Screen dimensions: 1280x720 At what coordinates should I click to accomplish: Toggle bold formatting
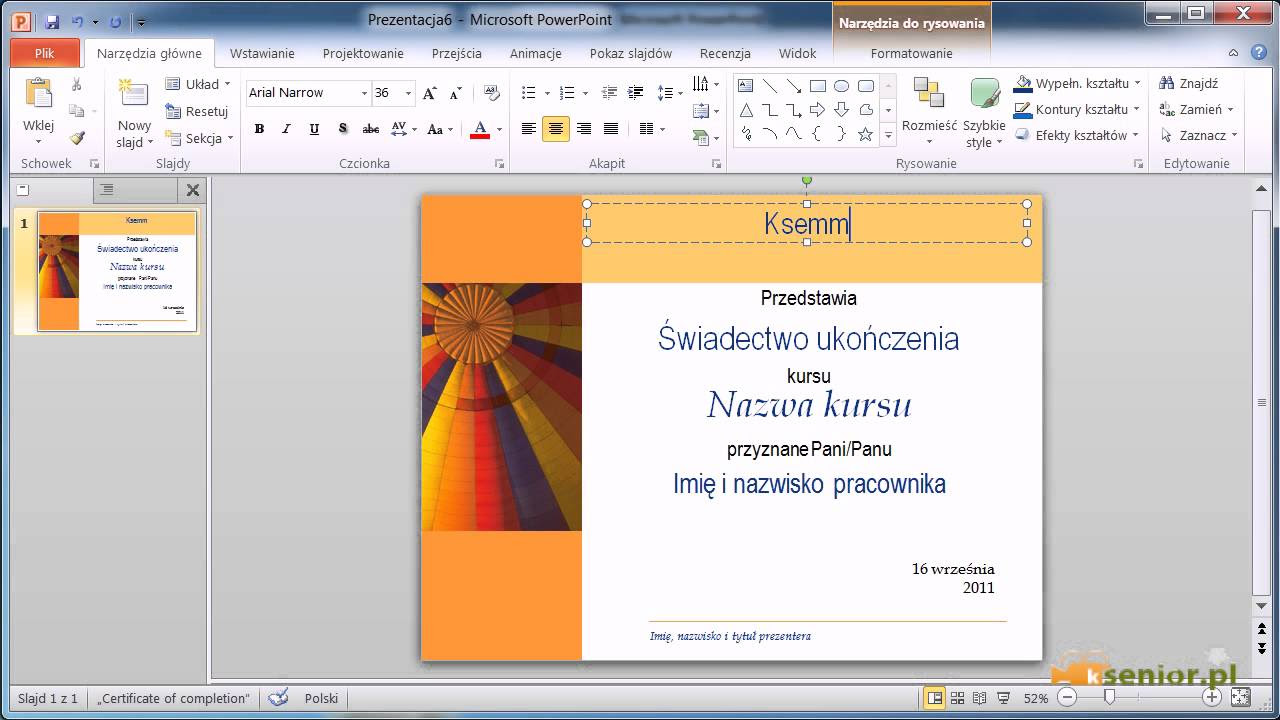(x=259, y=129)
